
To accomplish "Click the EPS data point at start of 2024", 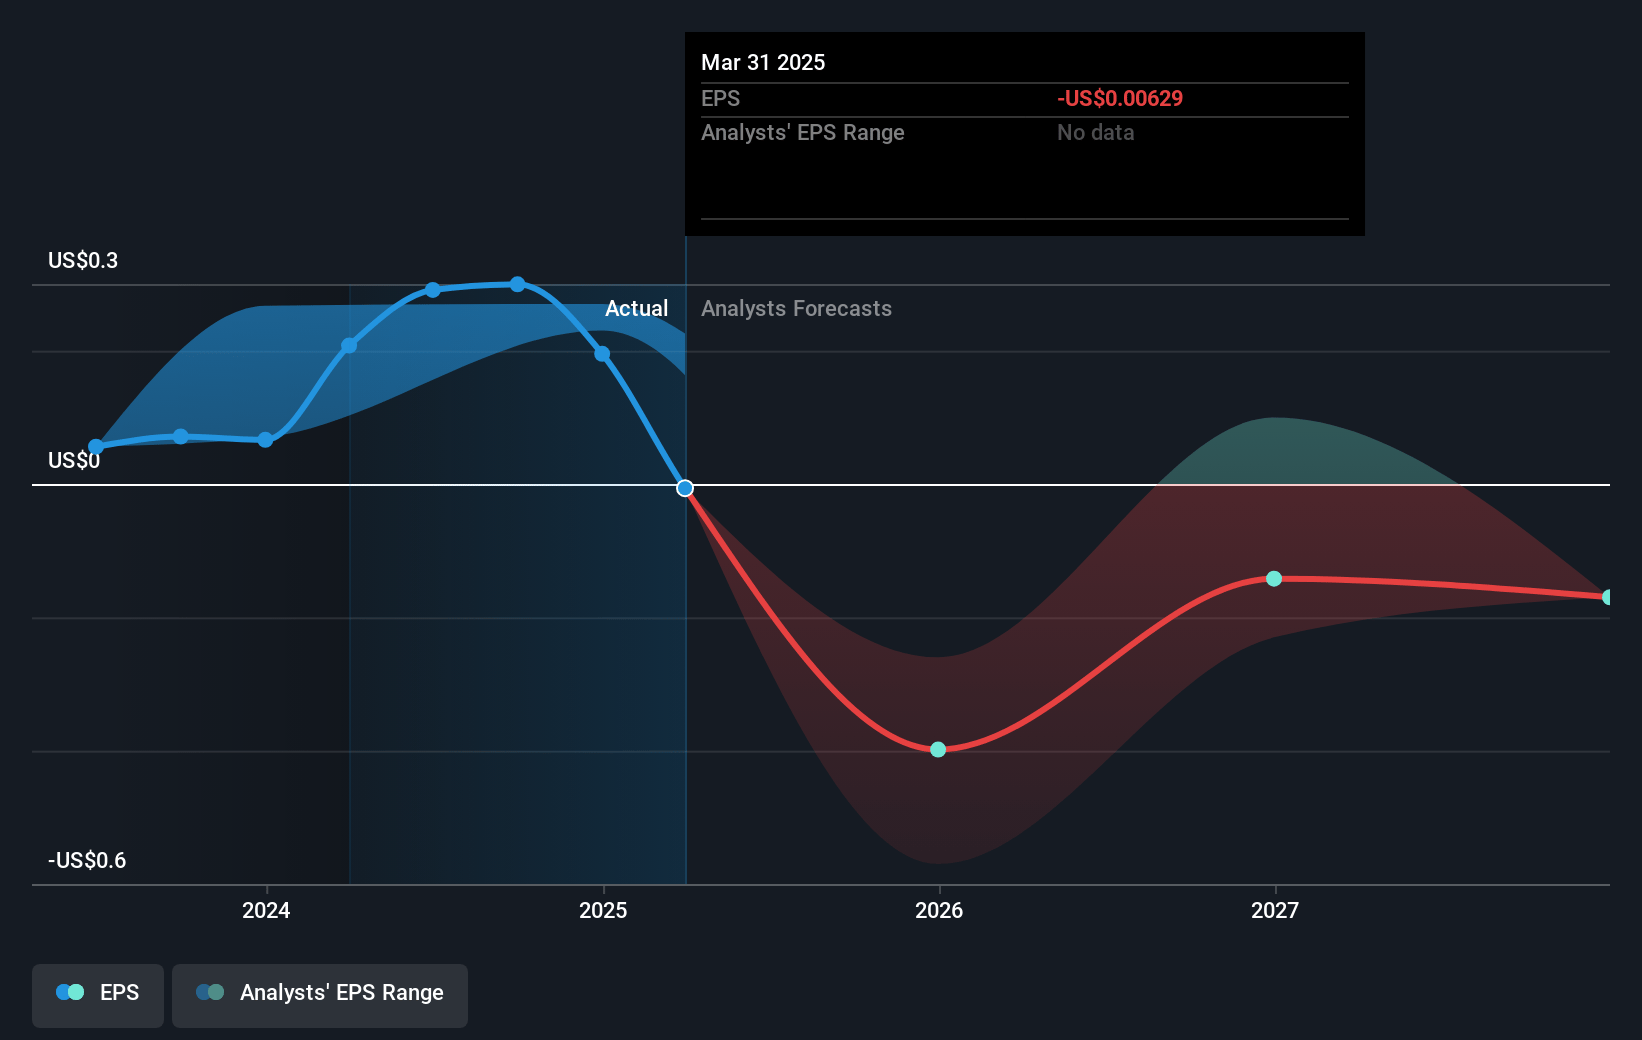I will pyautogui.click(x=265, y=439).
